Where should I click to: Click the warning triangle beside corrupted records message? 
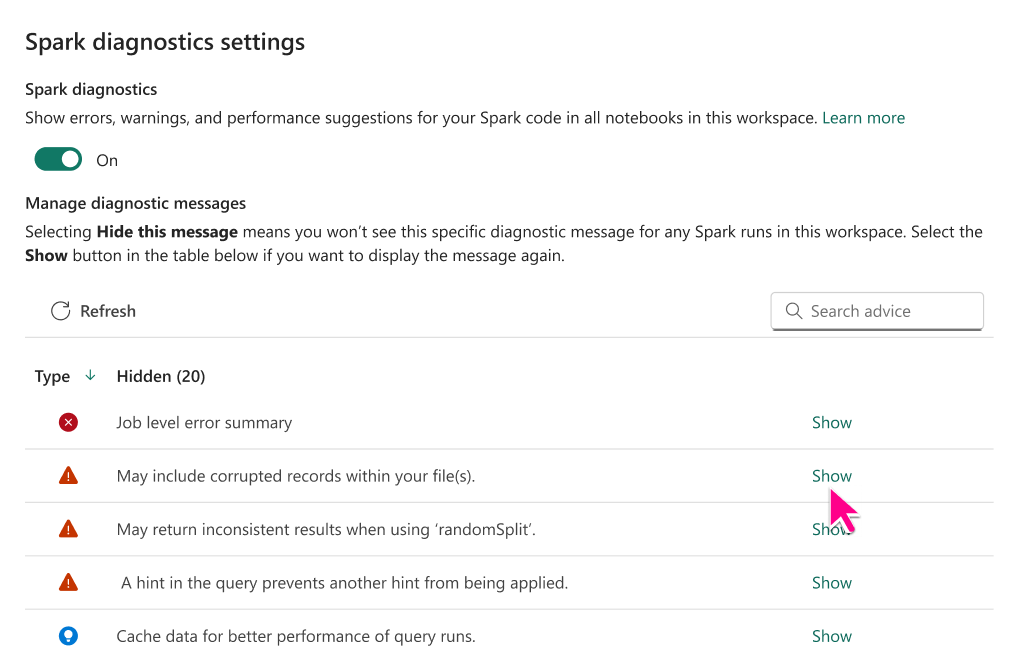pos(68,476)
